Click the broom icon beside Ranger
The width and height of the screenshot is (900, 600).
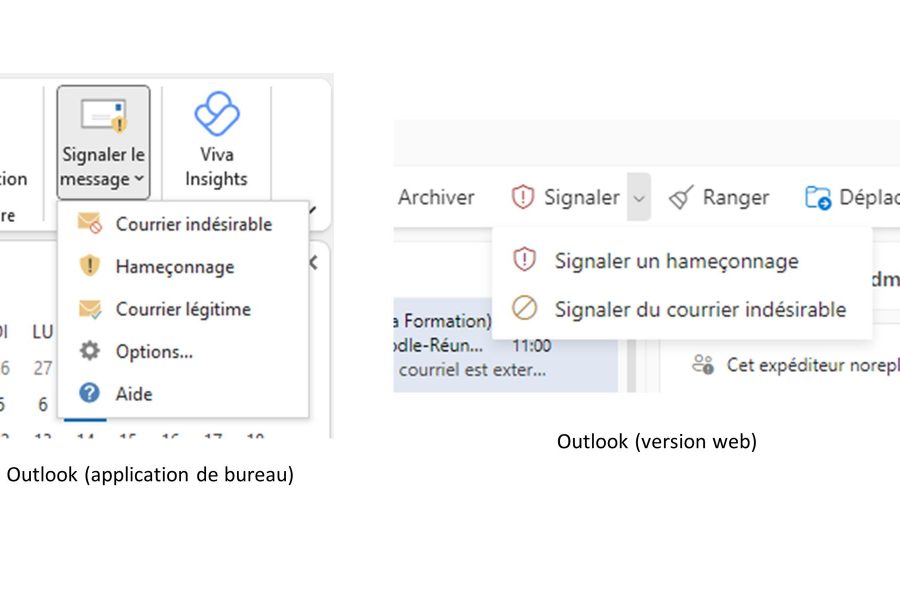click(x=681, y=198)
